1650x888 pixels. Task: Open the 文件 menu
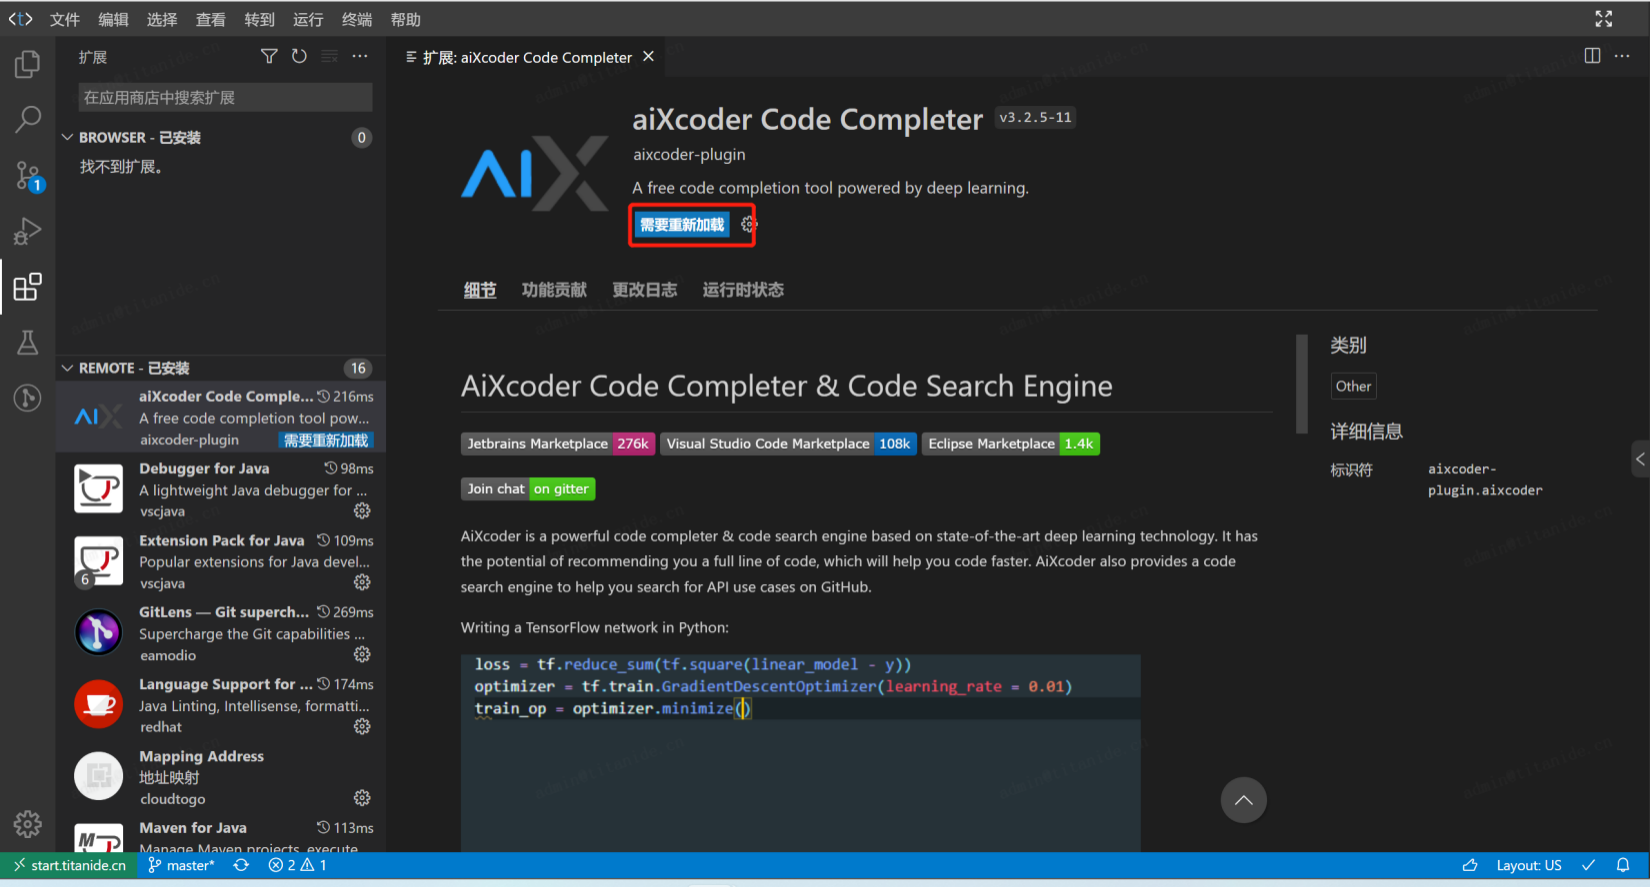pyautogui.click(x=65, y=19)
